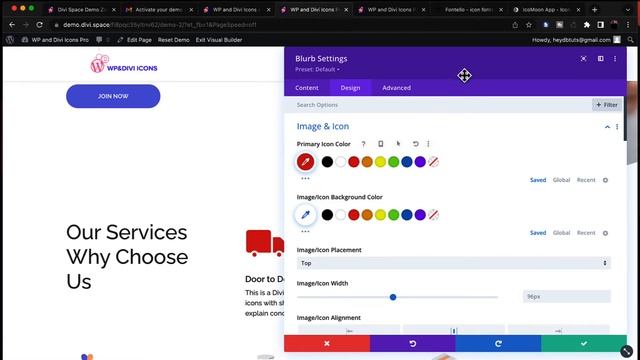Reload the browser page

tap(40, 25)
